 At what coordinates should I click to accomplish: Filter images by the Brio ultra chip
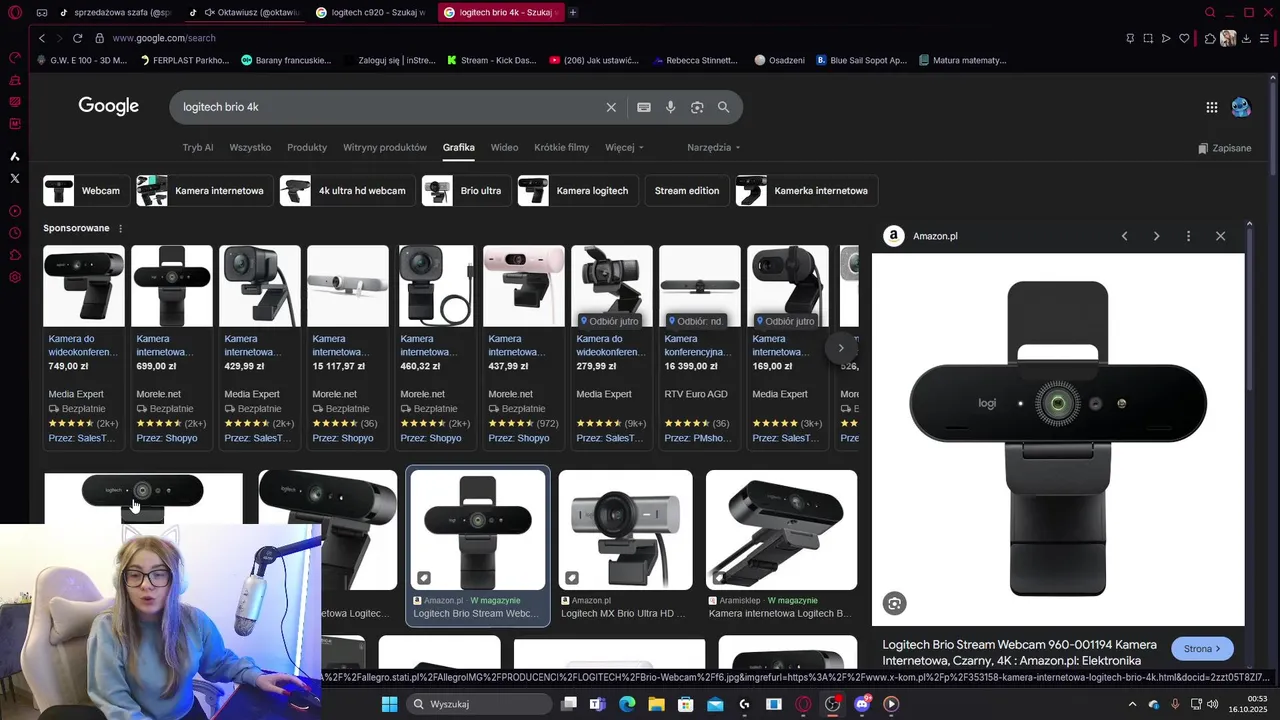(x=465, y=191)
